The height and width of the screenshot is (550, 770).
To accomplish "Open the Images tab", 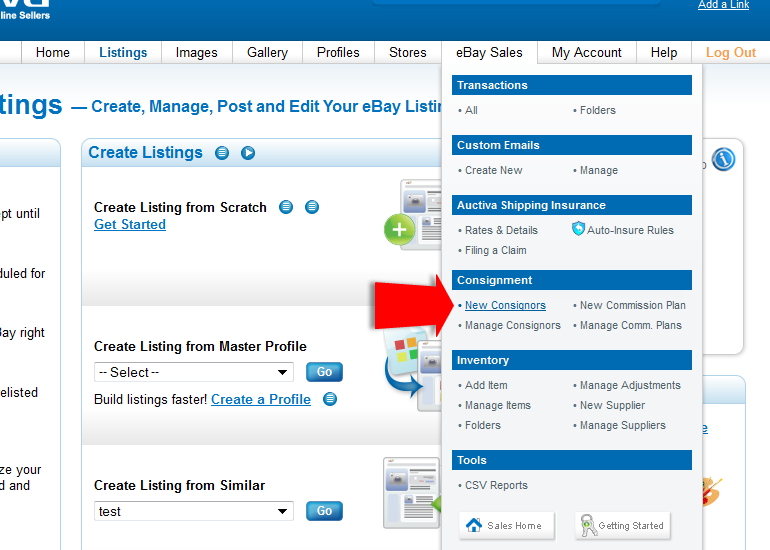I will 196,53.
